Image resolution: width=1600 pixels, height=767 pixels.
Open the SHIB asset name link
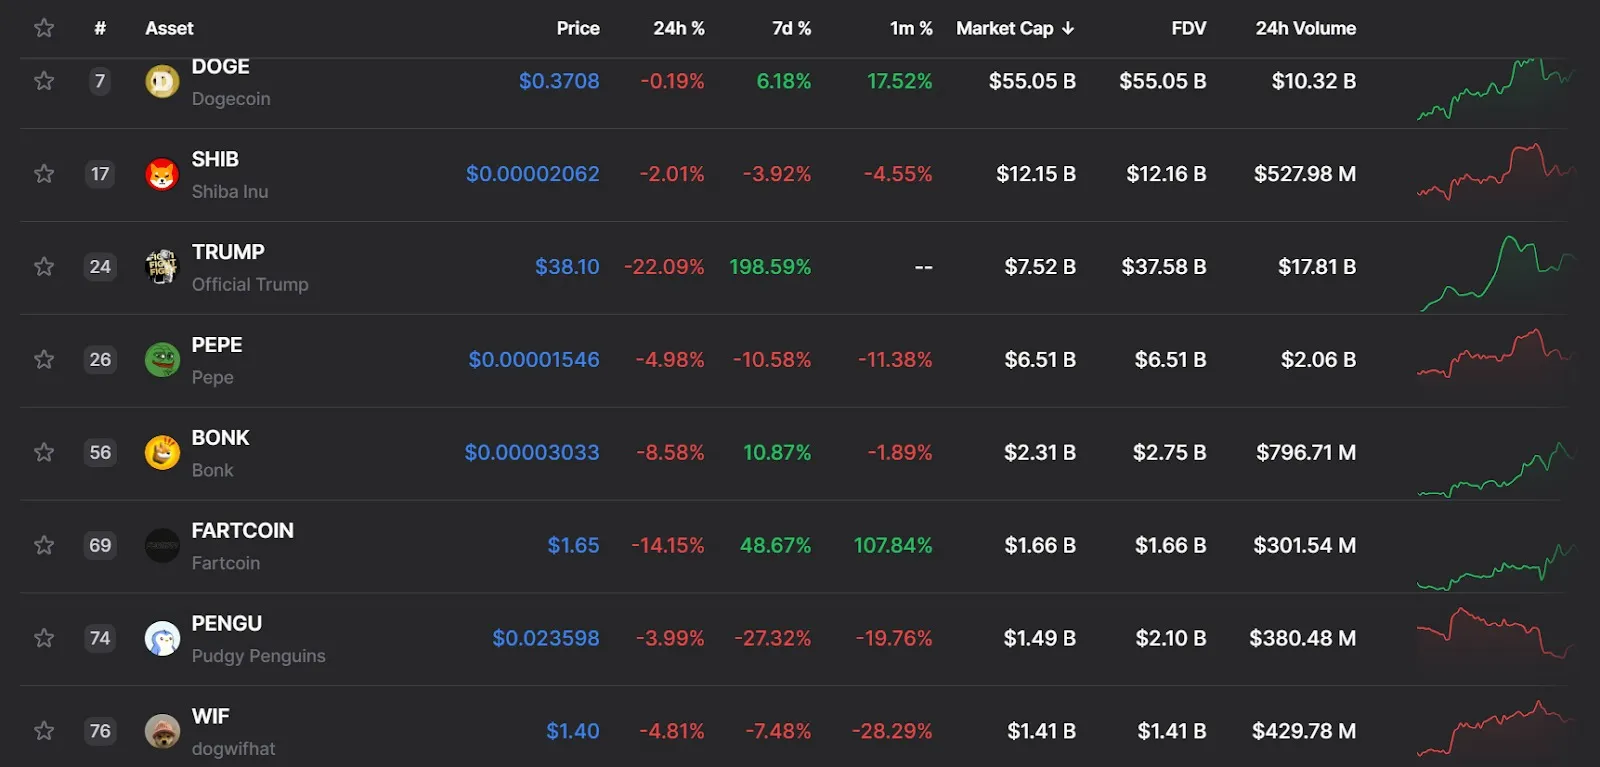(x=215, y=160)
